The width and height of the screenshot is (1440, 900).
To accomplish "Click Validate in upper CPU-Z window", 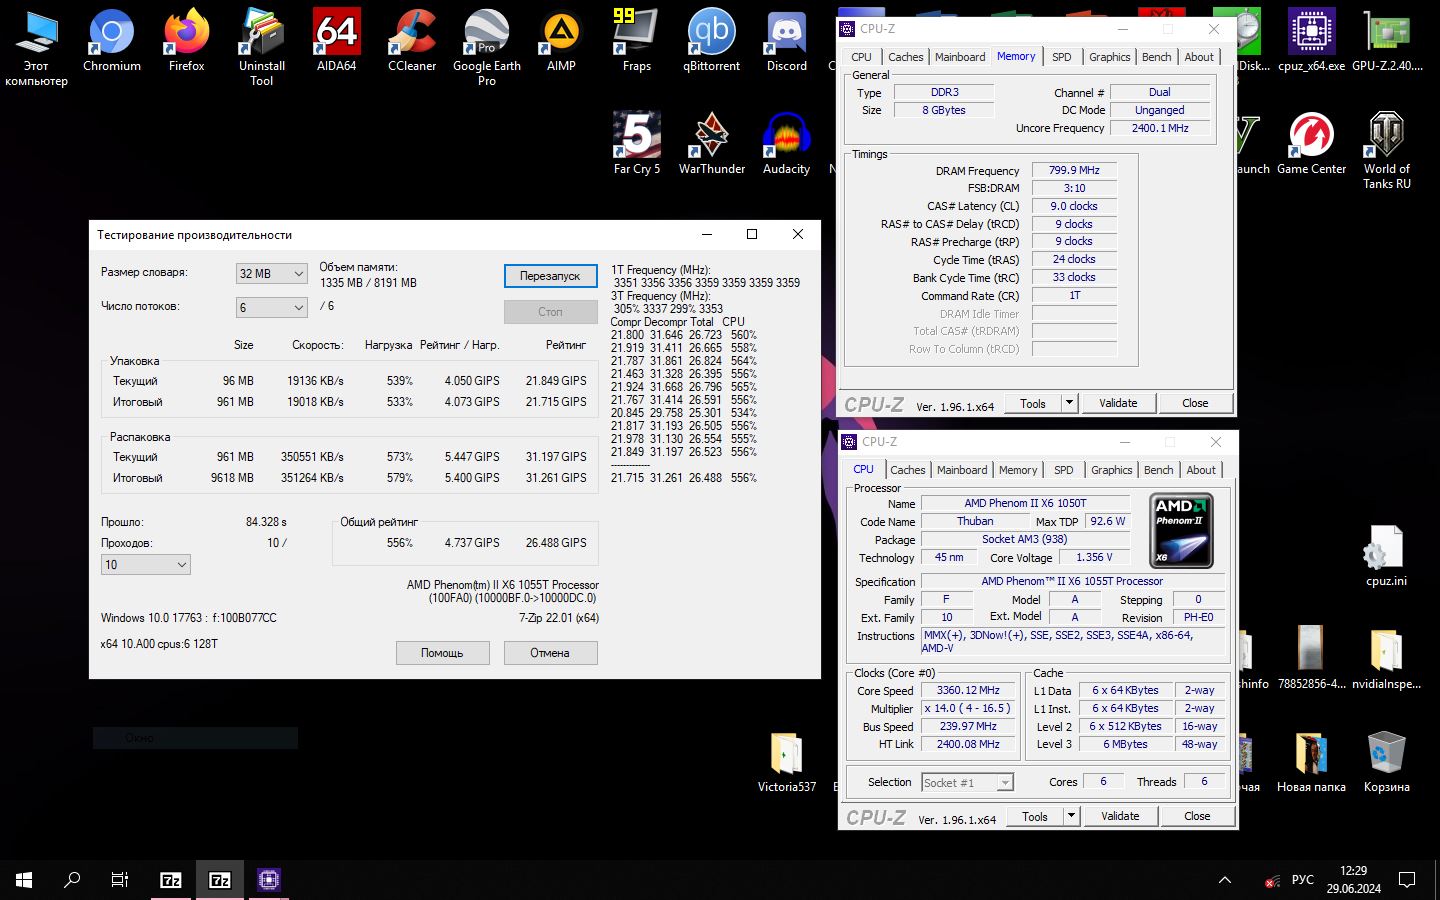I will tap(1118, 403).
